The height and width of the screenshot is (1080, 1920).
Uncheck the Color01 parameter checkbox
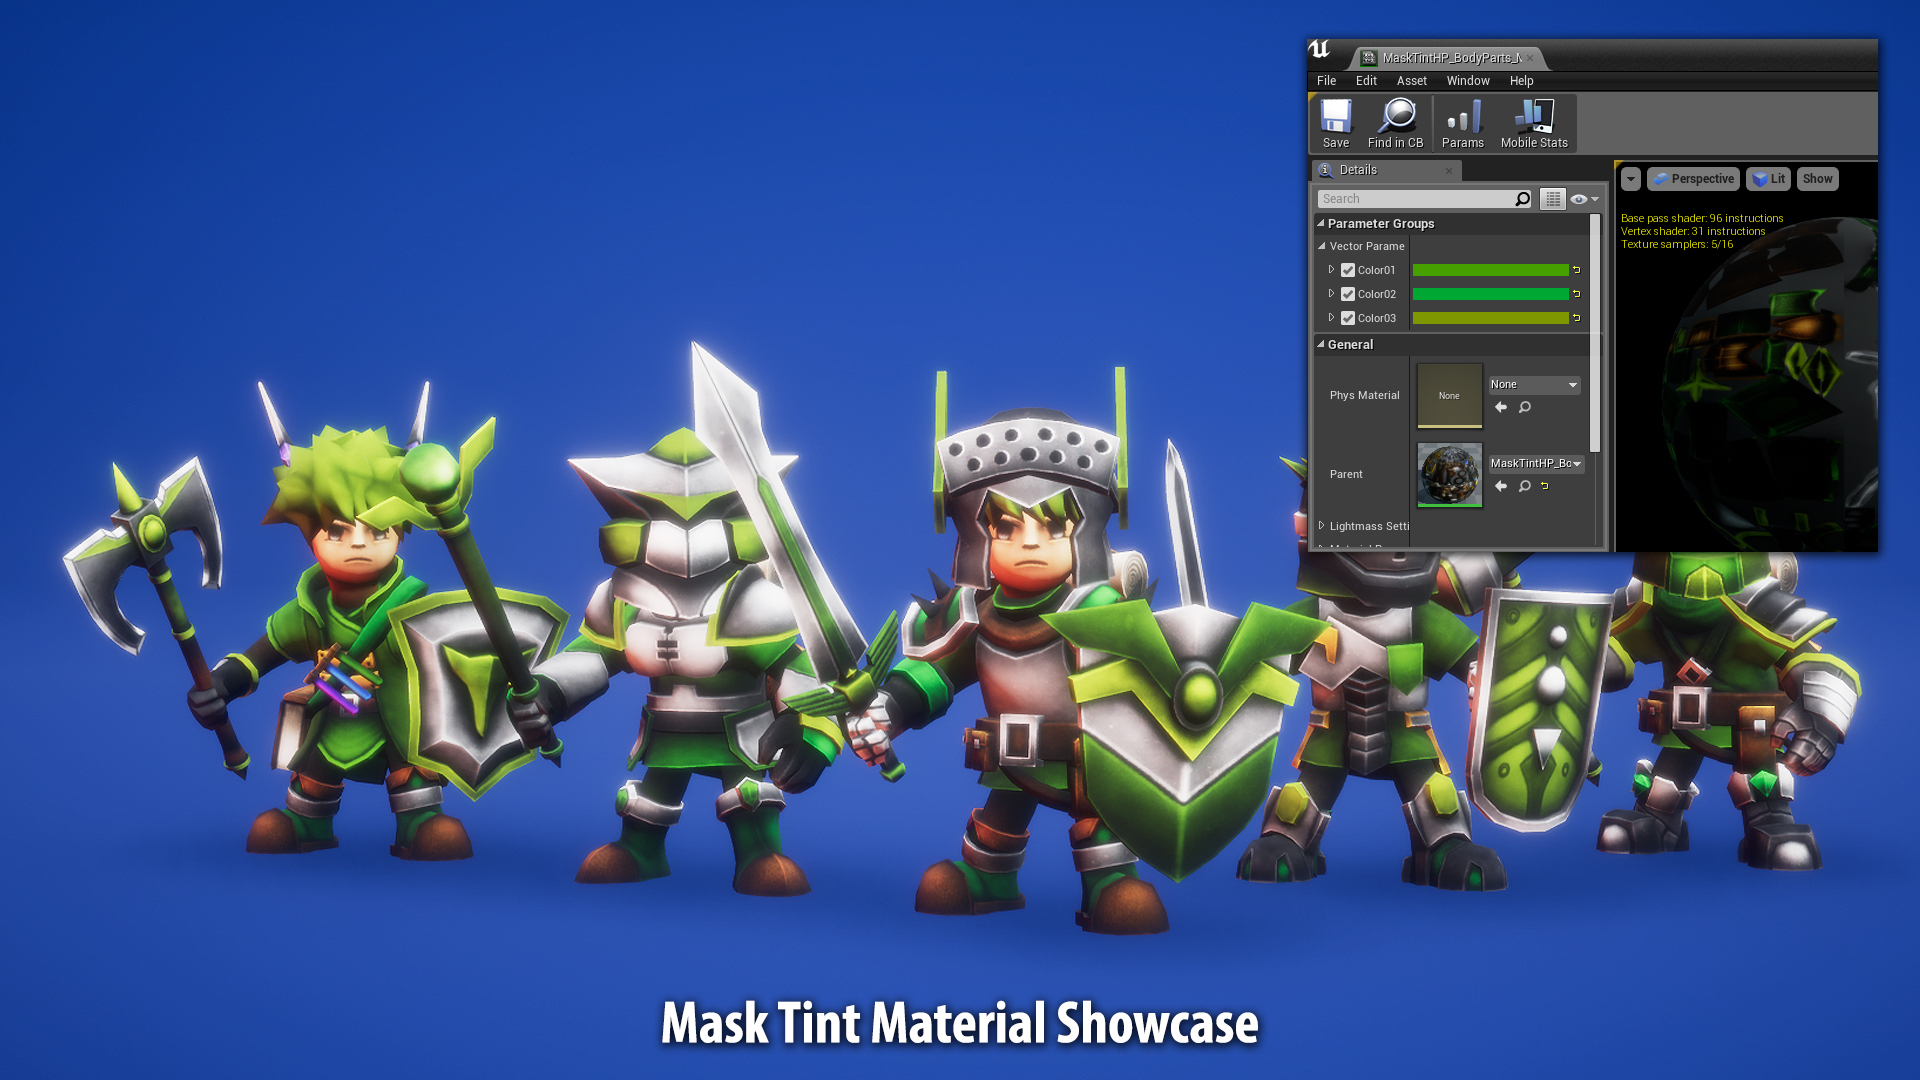[1348, 270]
